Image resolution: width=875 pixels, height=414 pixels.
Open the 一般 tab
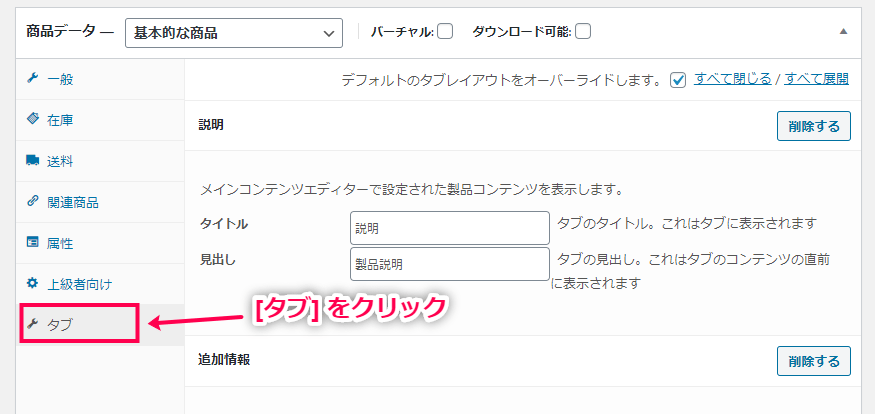point(100,79)
